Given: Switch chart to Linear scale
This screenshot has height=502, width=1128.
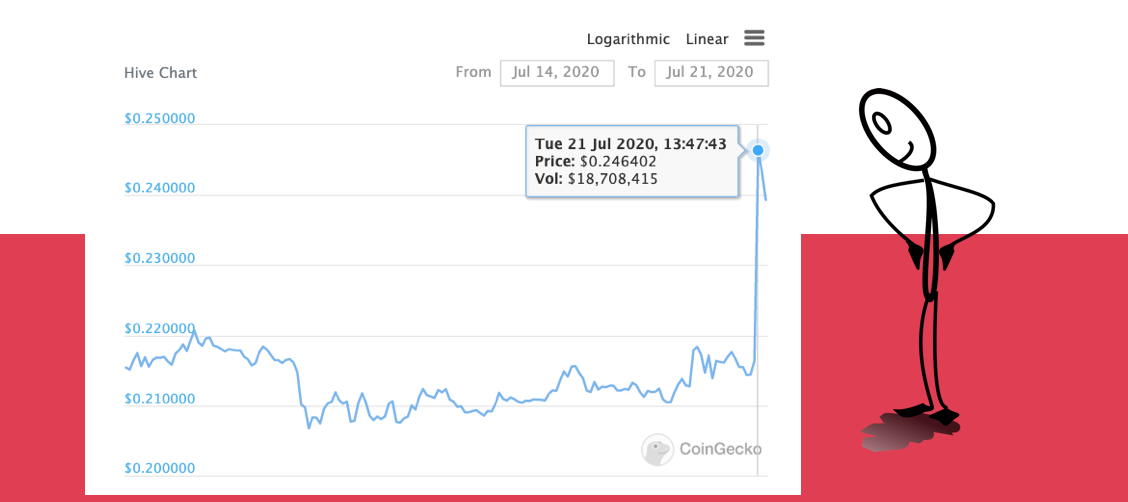Looking at the screenshot, I should pos(707,39).
